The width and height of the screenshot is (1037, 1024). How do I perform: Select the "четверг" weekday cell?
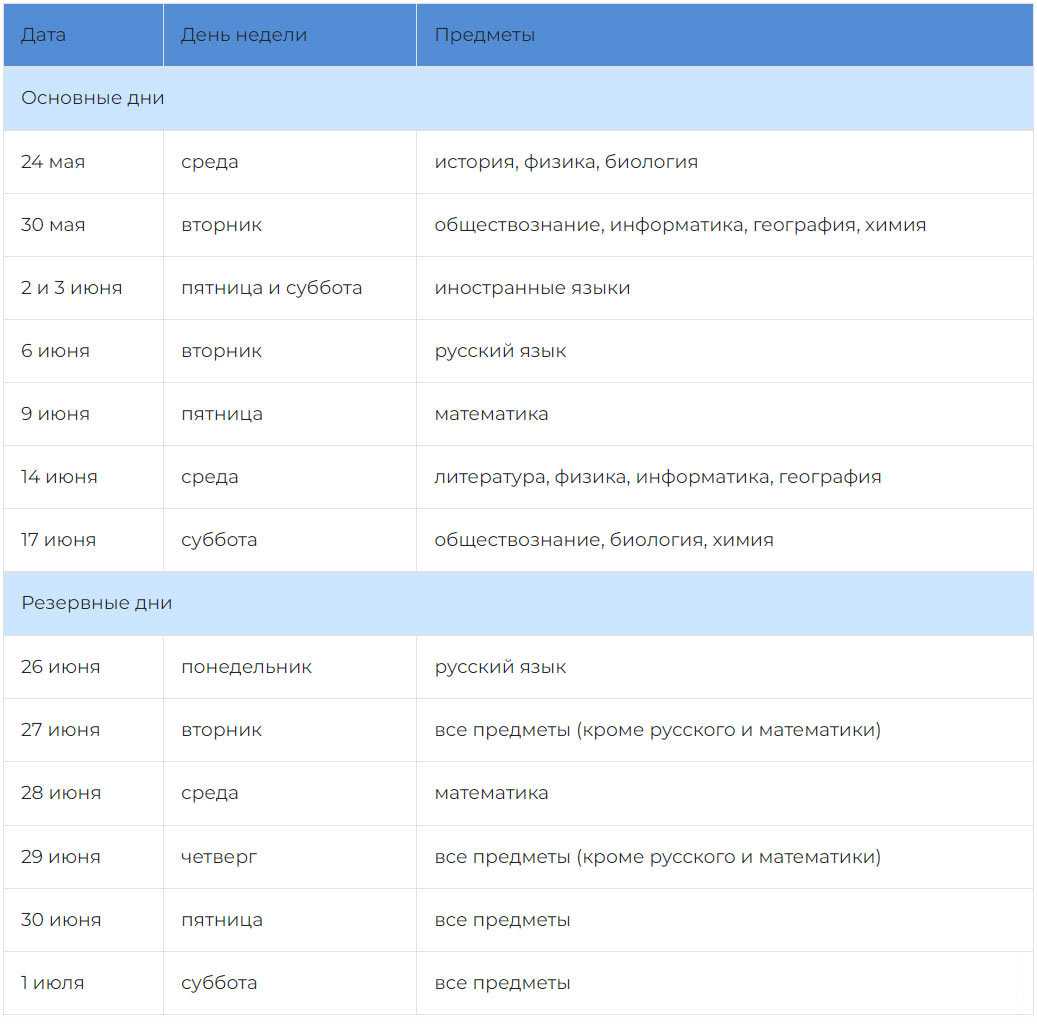(x=219, y=857)
